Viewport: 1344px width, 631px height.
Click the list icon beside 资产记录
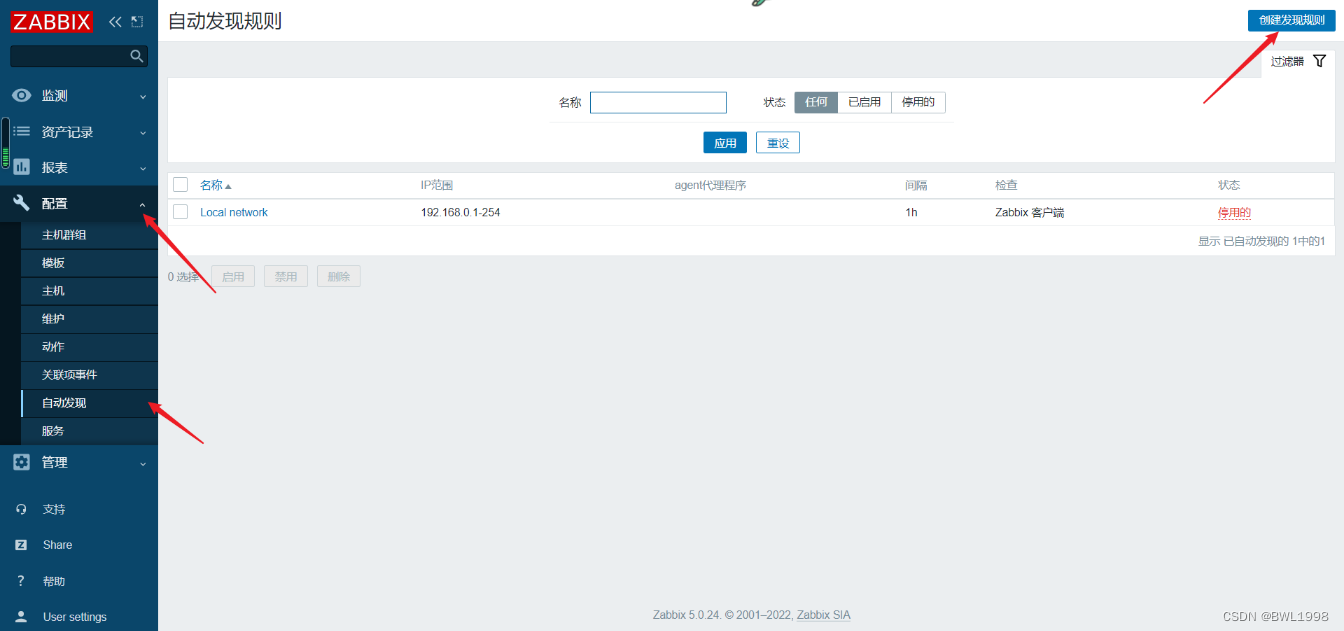click(21, 132)
